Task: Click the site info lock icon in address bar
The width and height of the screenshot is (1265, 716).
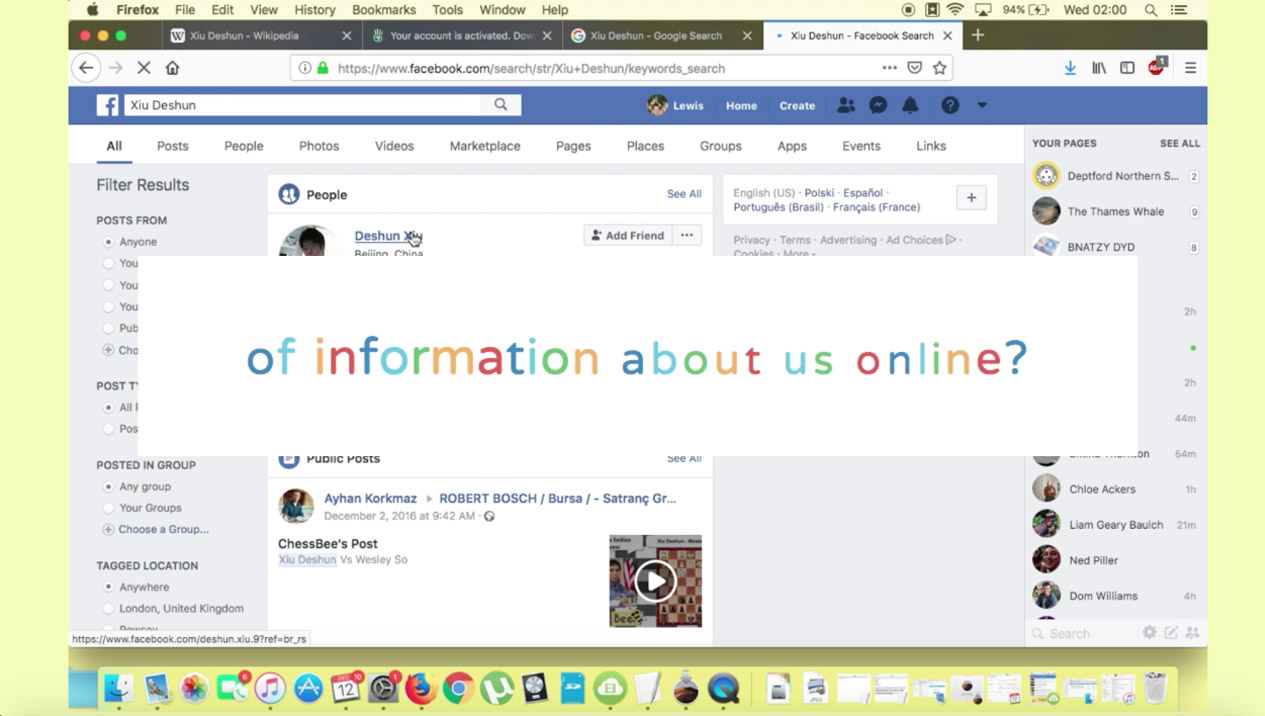Action: tap(323, 68)
